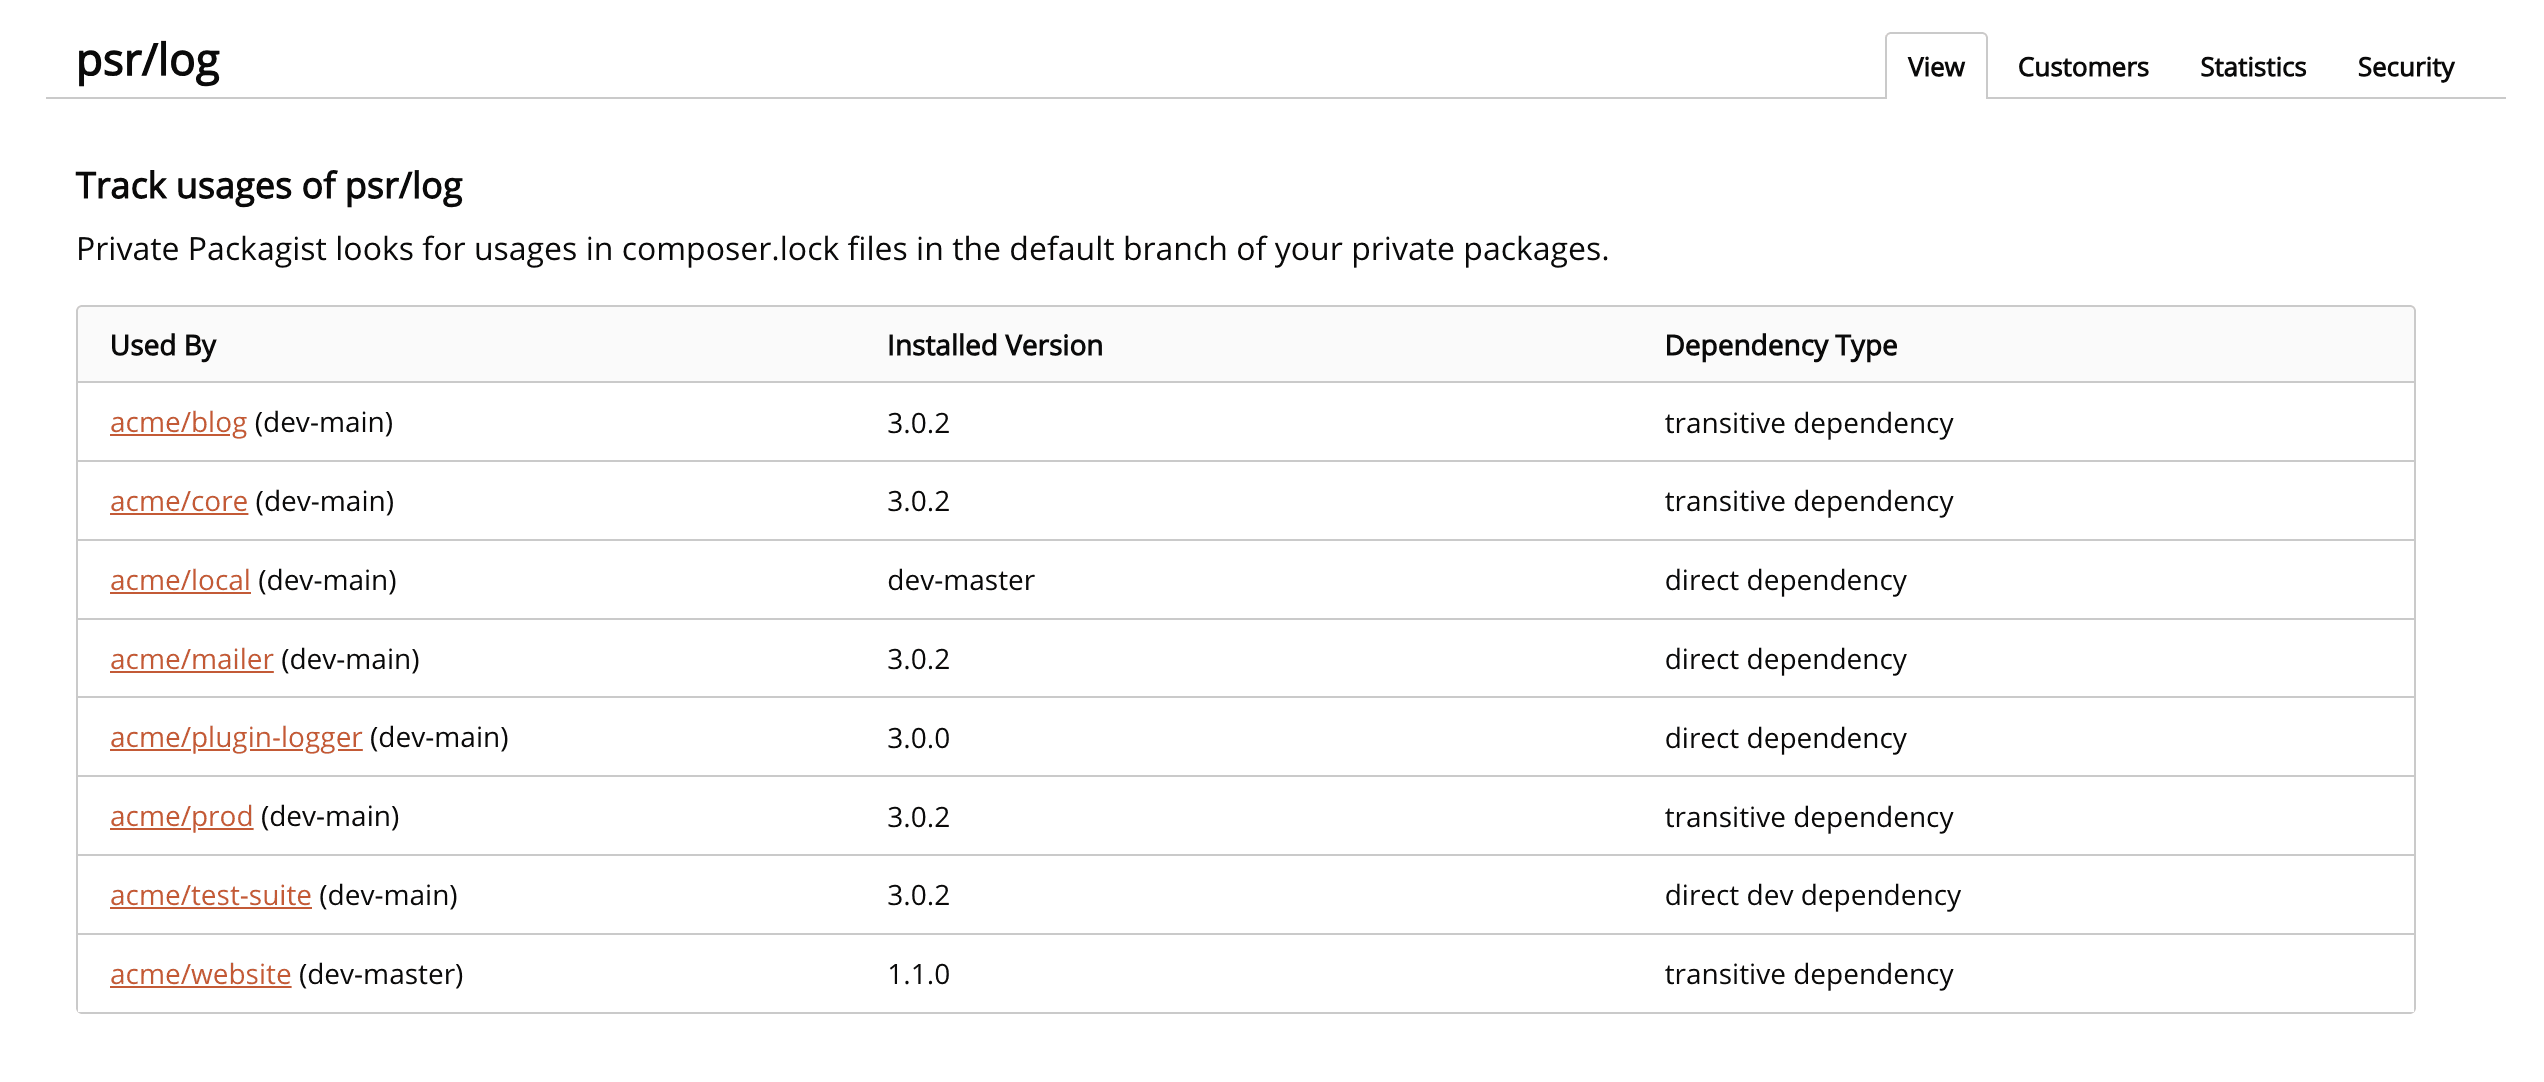Open the acme/prod package page

point(180,817)
